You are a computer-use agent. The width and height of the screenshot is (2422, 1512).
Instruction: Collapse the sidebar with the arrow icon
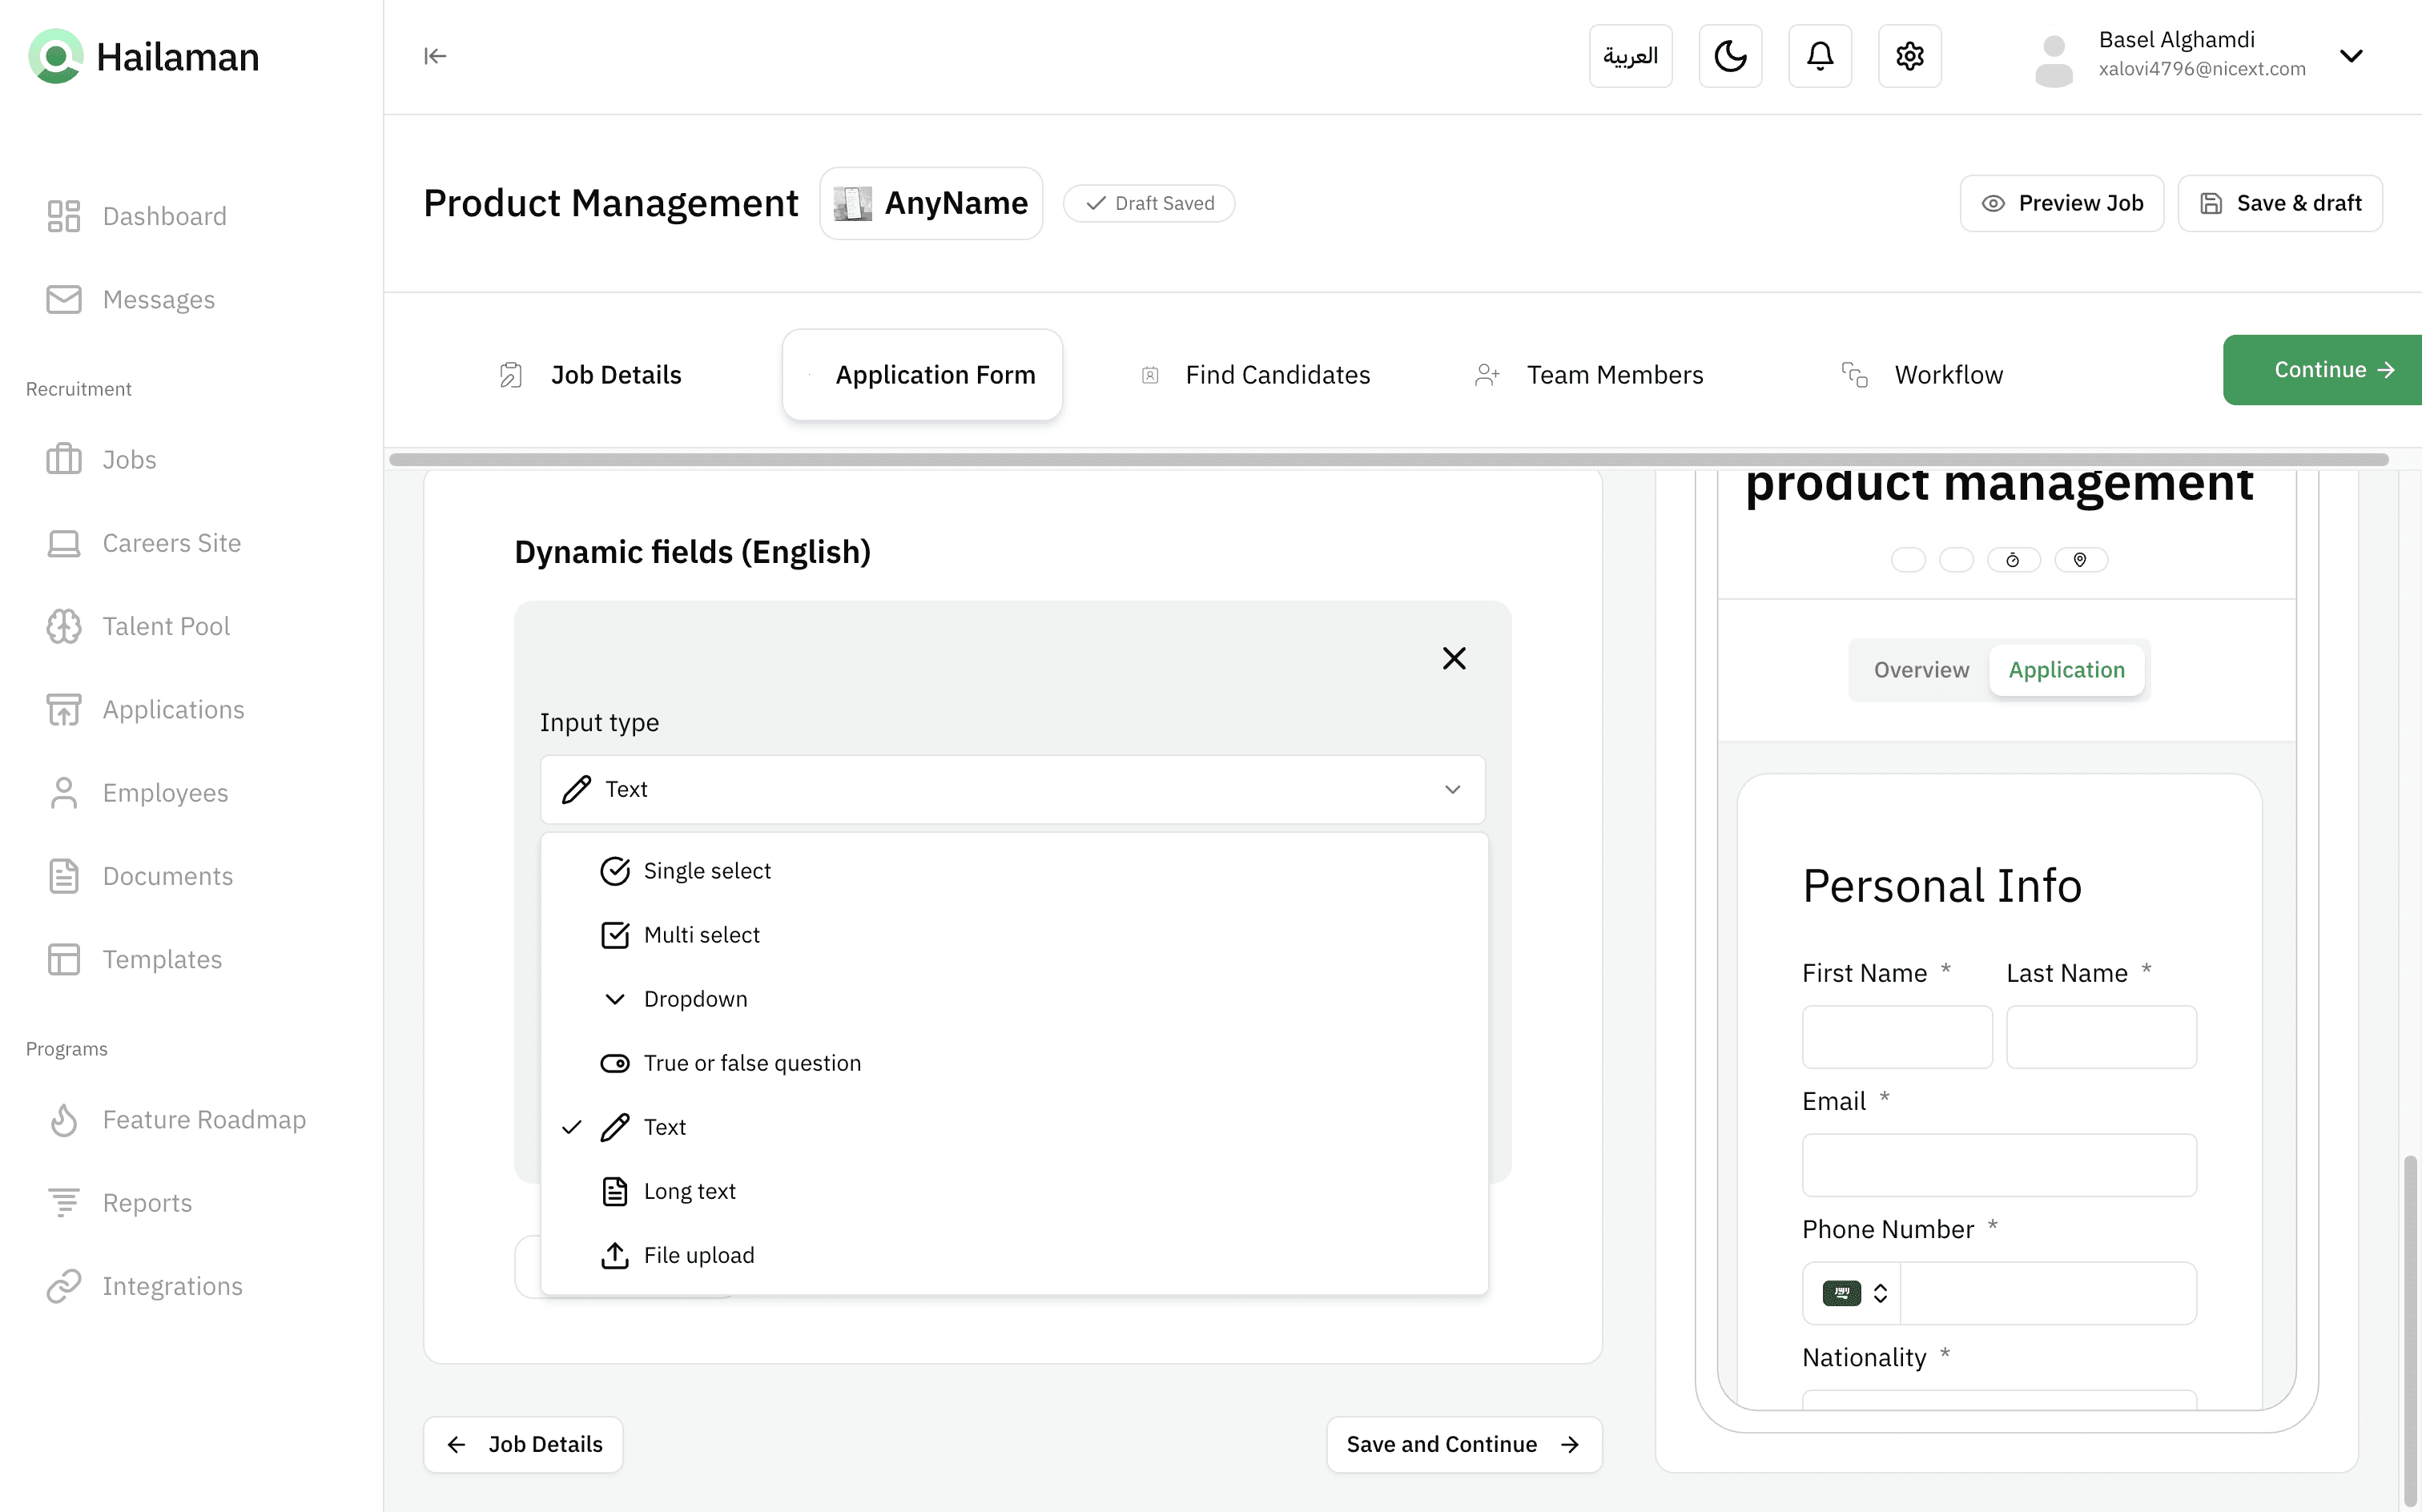(x=435, y=56)
